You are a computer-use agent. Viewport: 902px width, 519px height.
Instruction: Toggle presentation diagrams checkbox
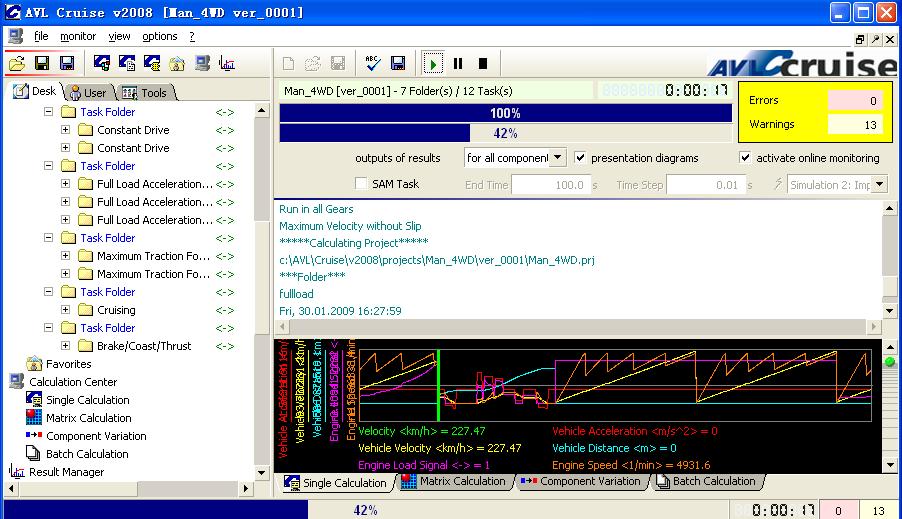pos(580,157)
